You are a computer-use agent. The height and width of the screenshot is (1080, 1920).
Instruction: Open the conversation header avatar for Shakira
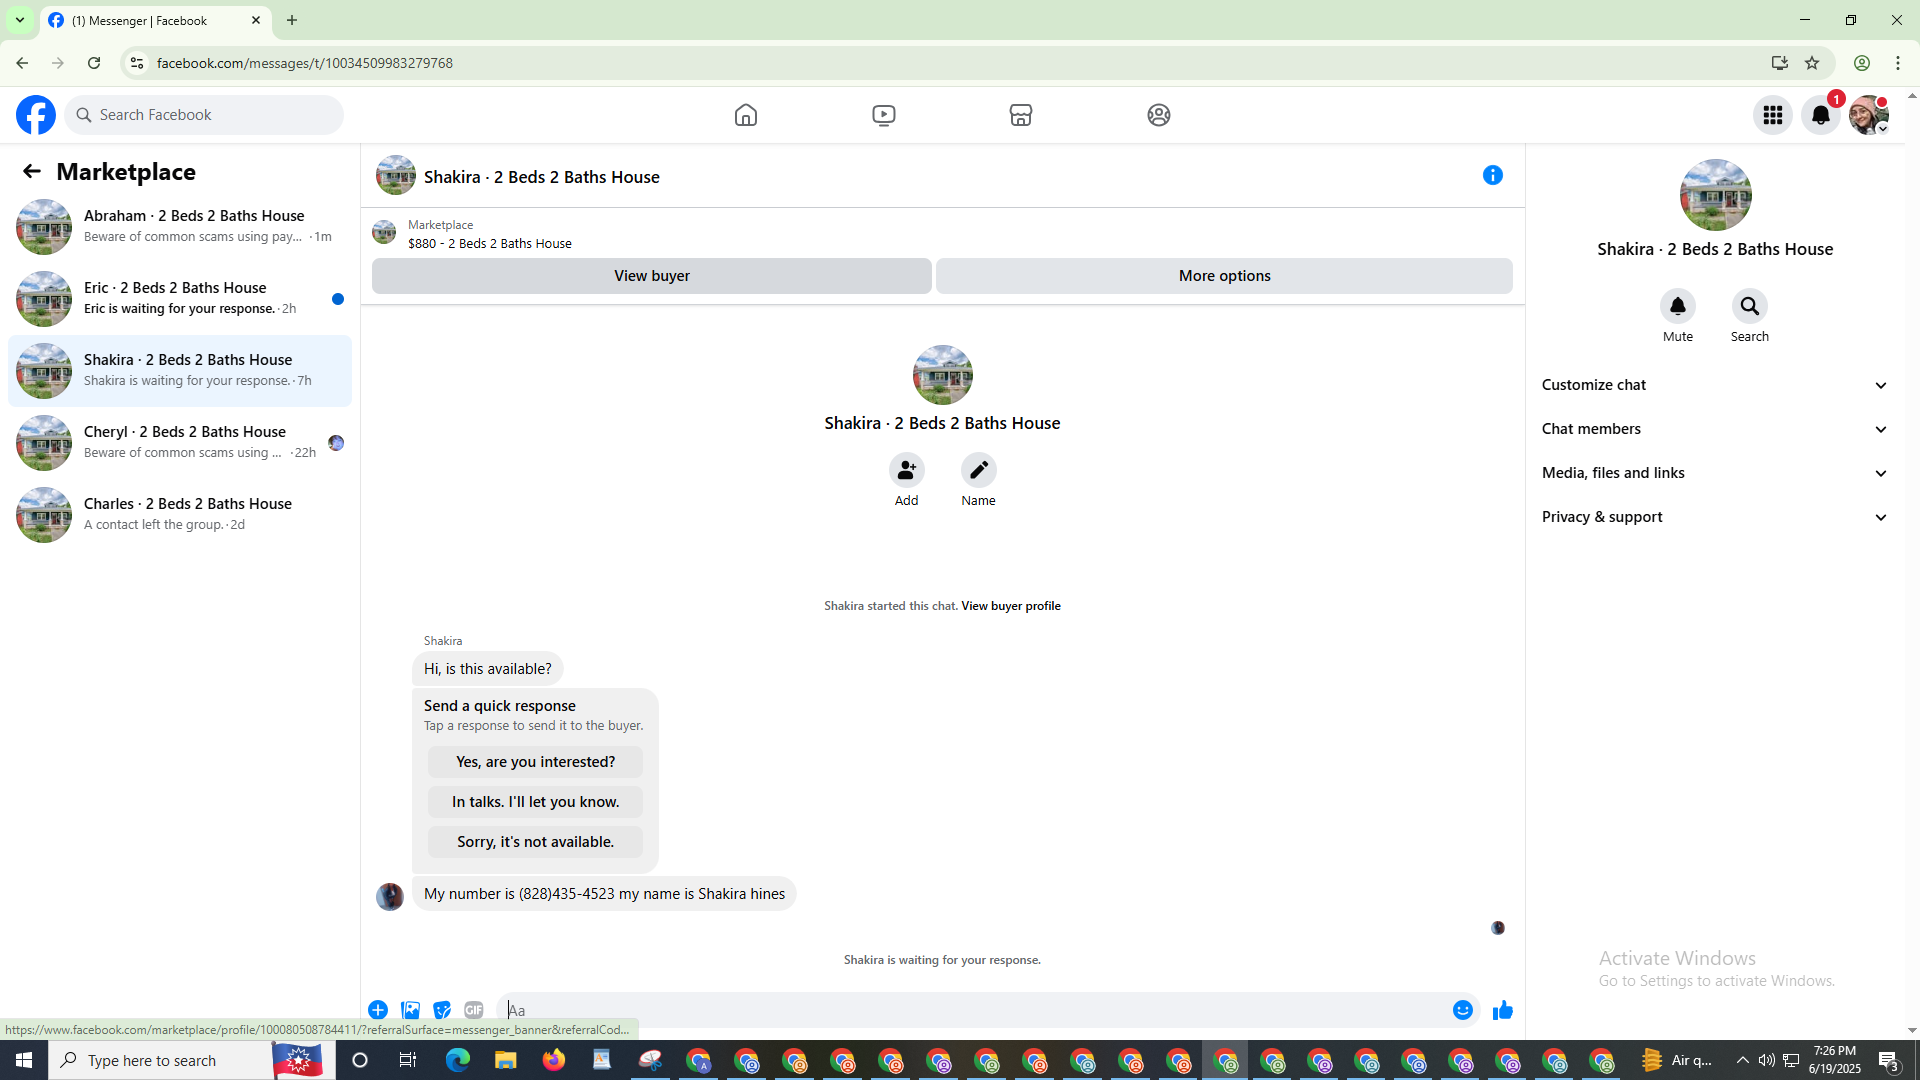396,176
